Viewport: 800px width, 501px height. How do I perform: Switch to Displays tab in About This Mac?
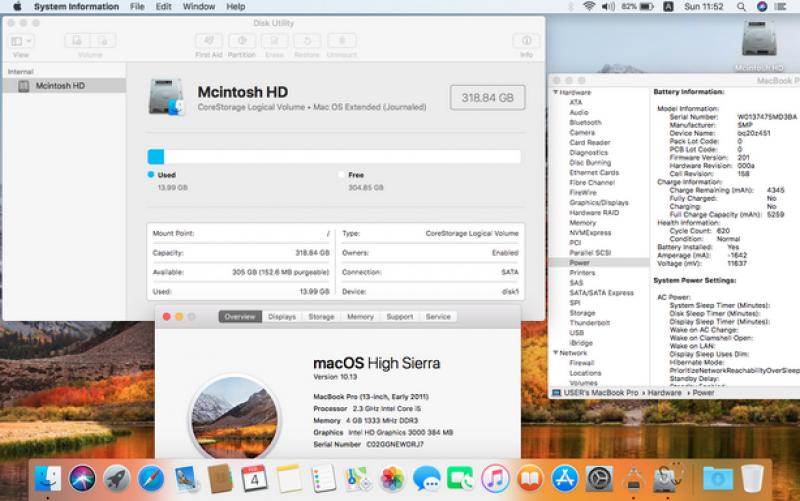tap(282, 317)
